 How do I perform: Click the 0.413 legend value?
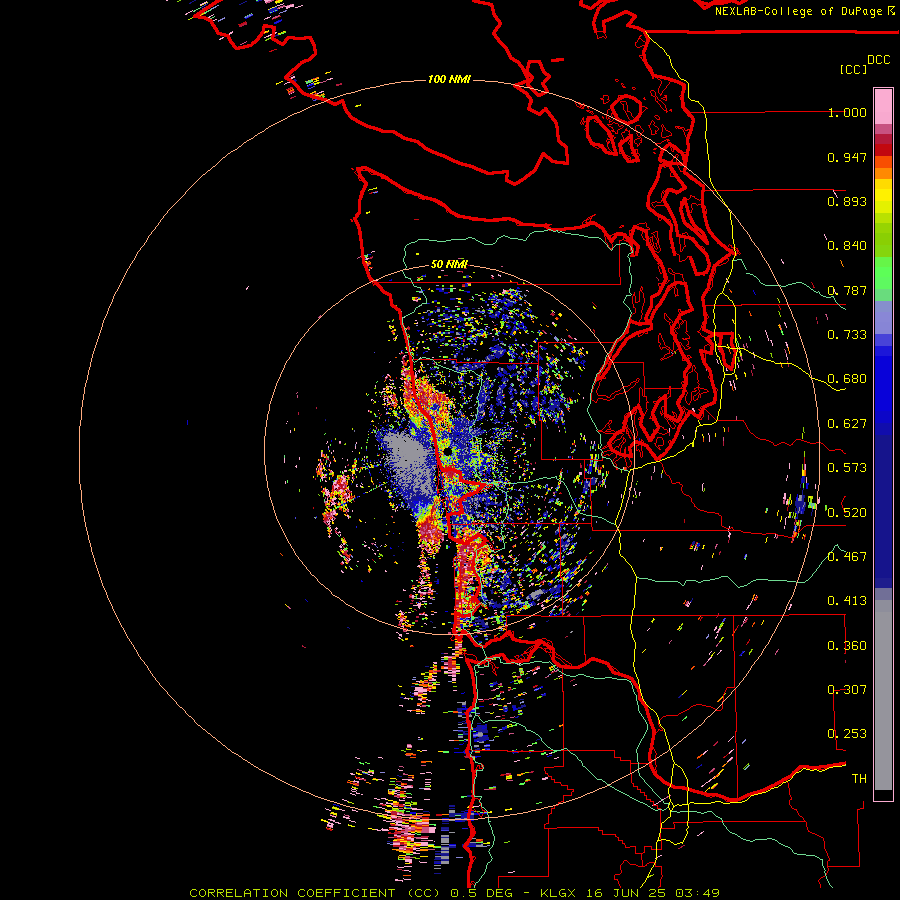[847, 601]
